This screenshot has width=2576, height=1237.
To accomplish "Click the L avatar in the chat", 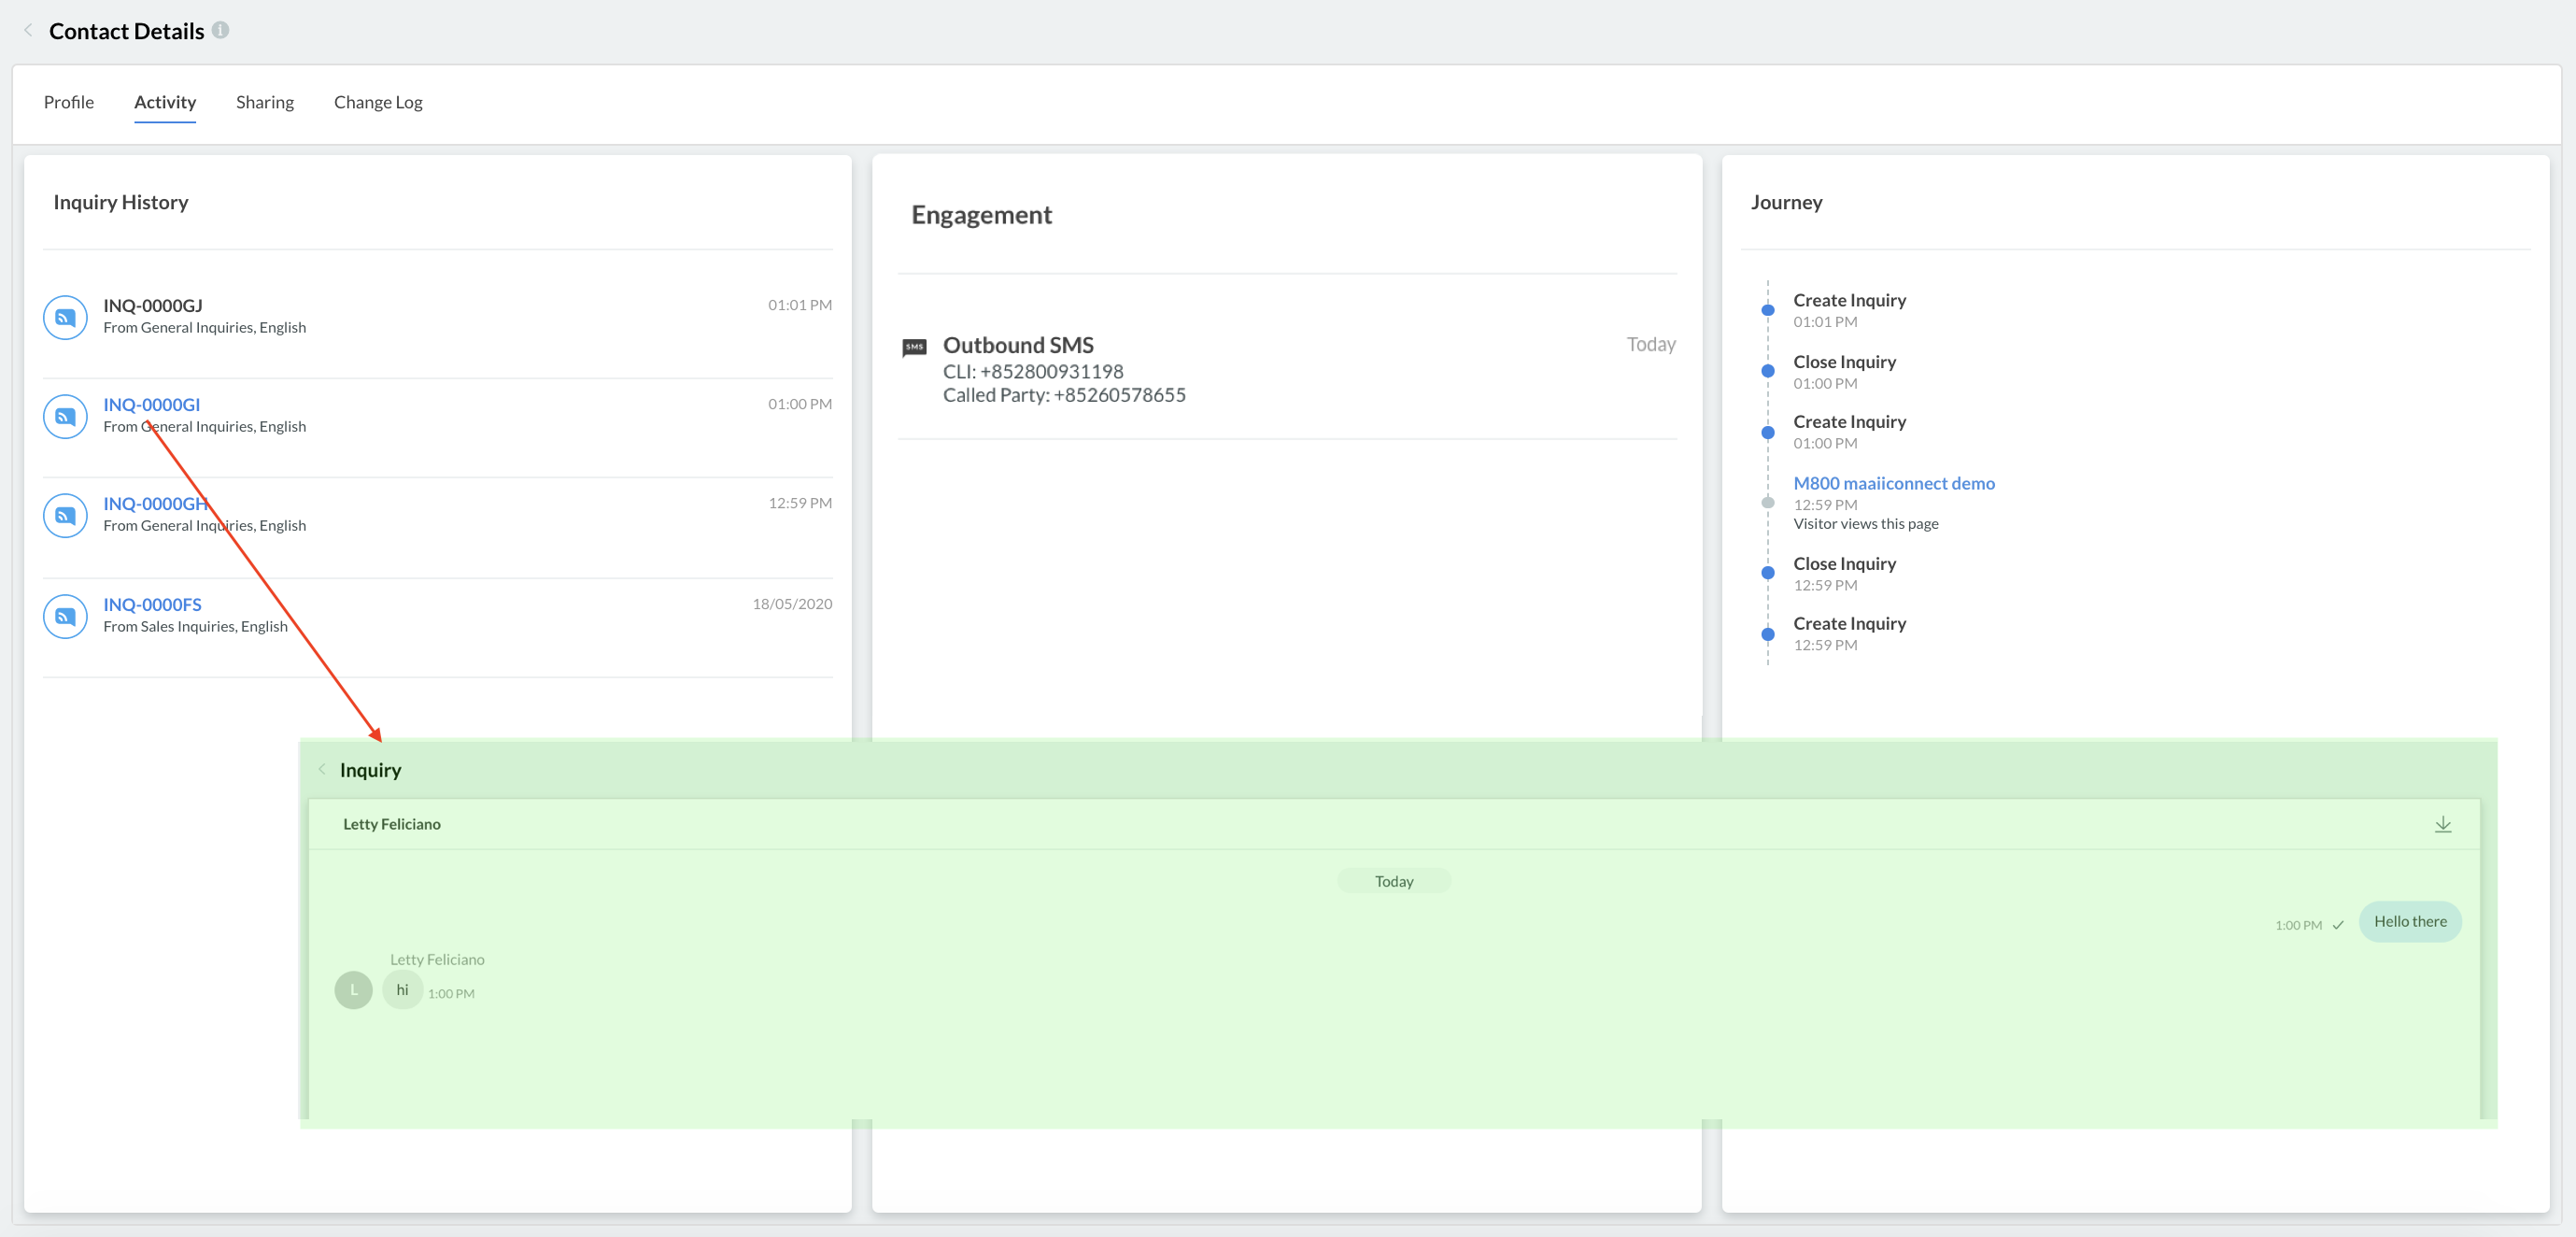I will pos(353,990).
